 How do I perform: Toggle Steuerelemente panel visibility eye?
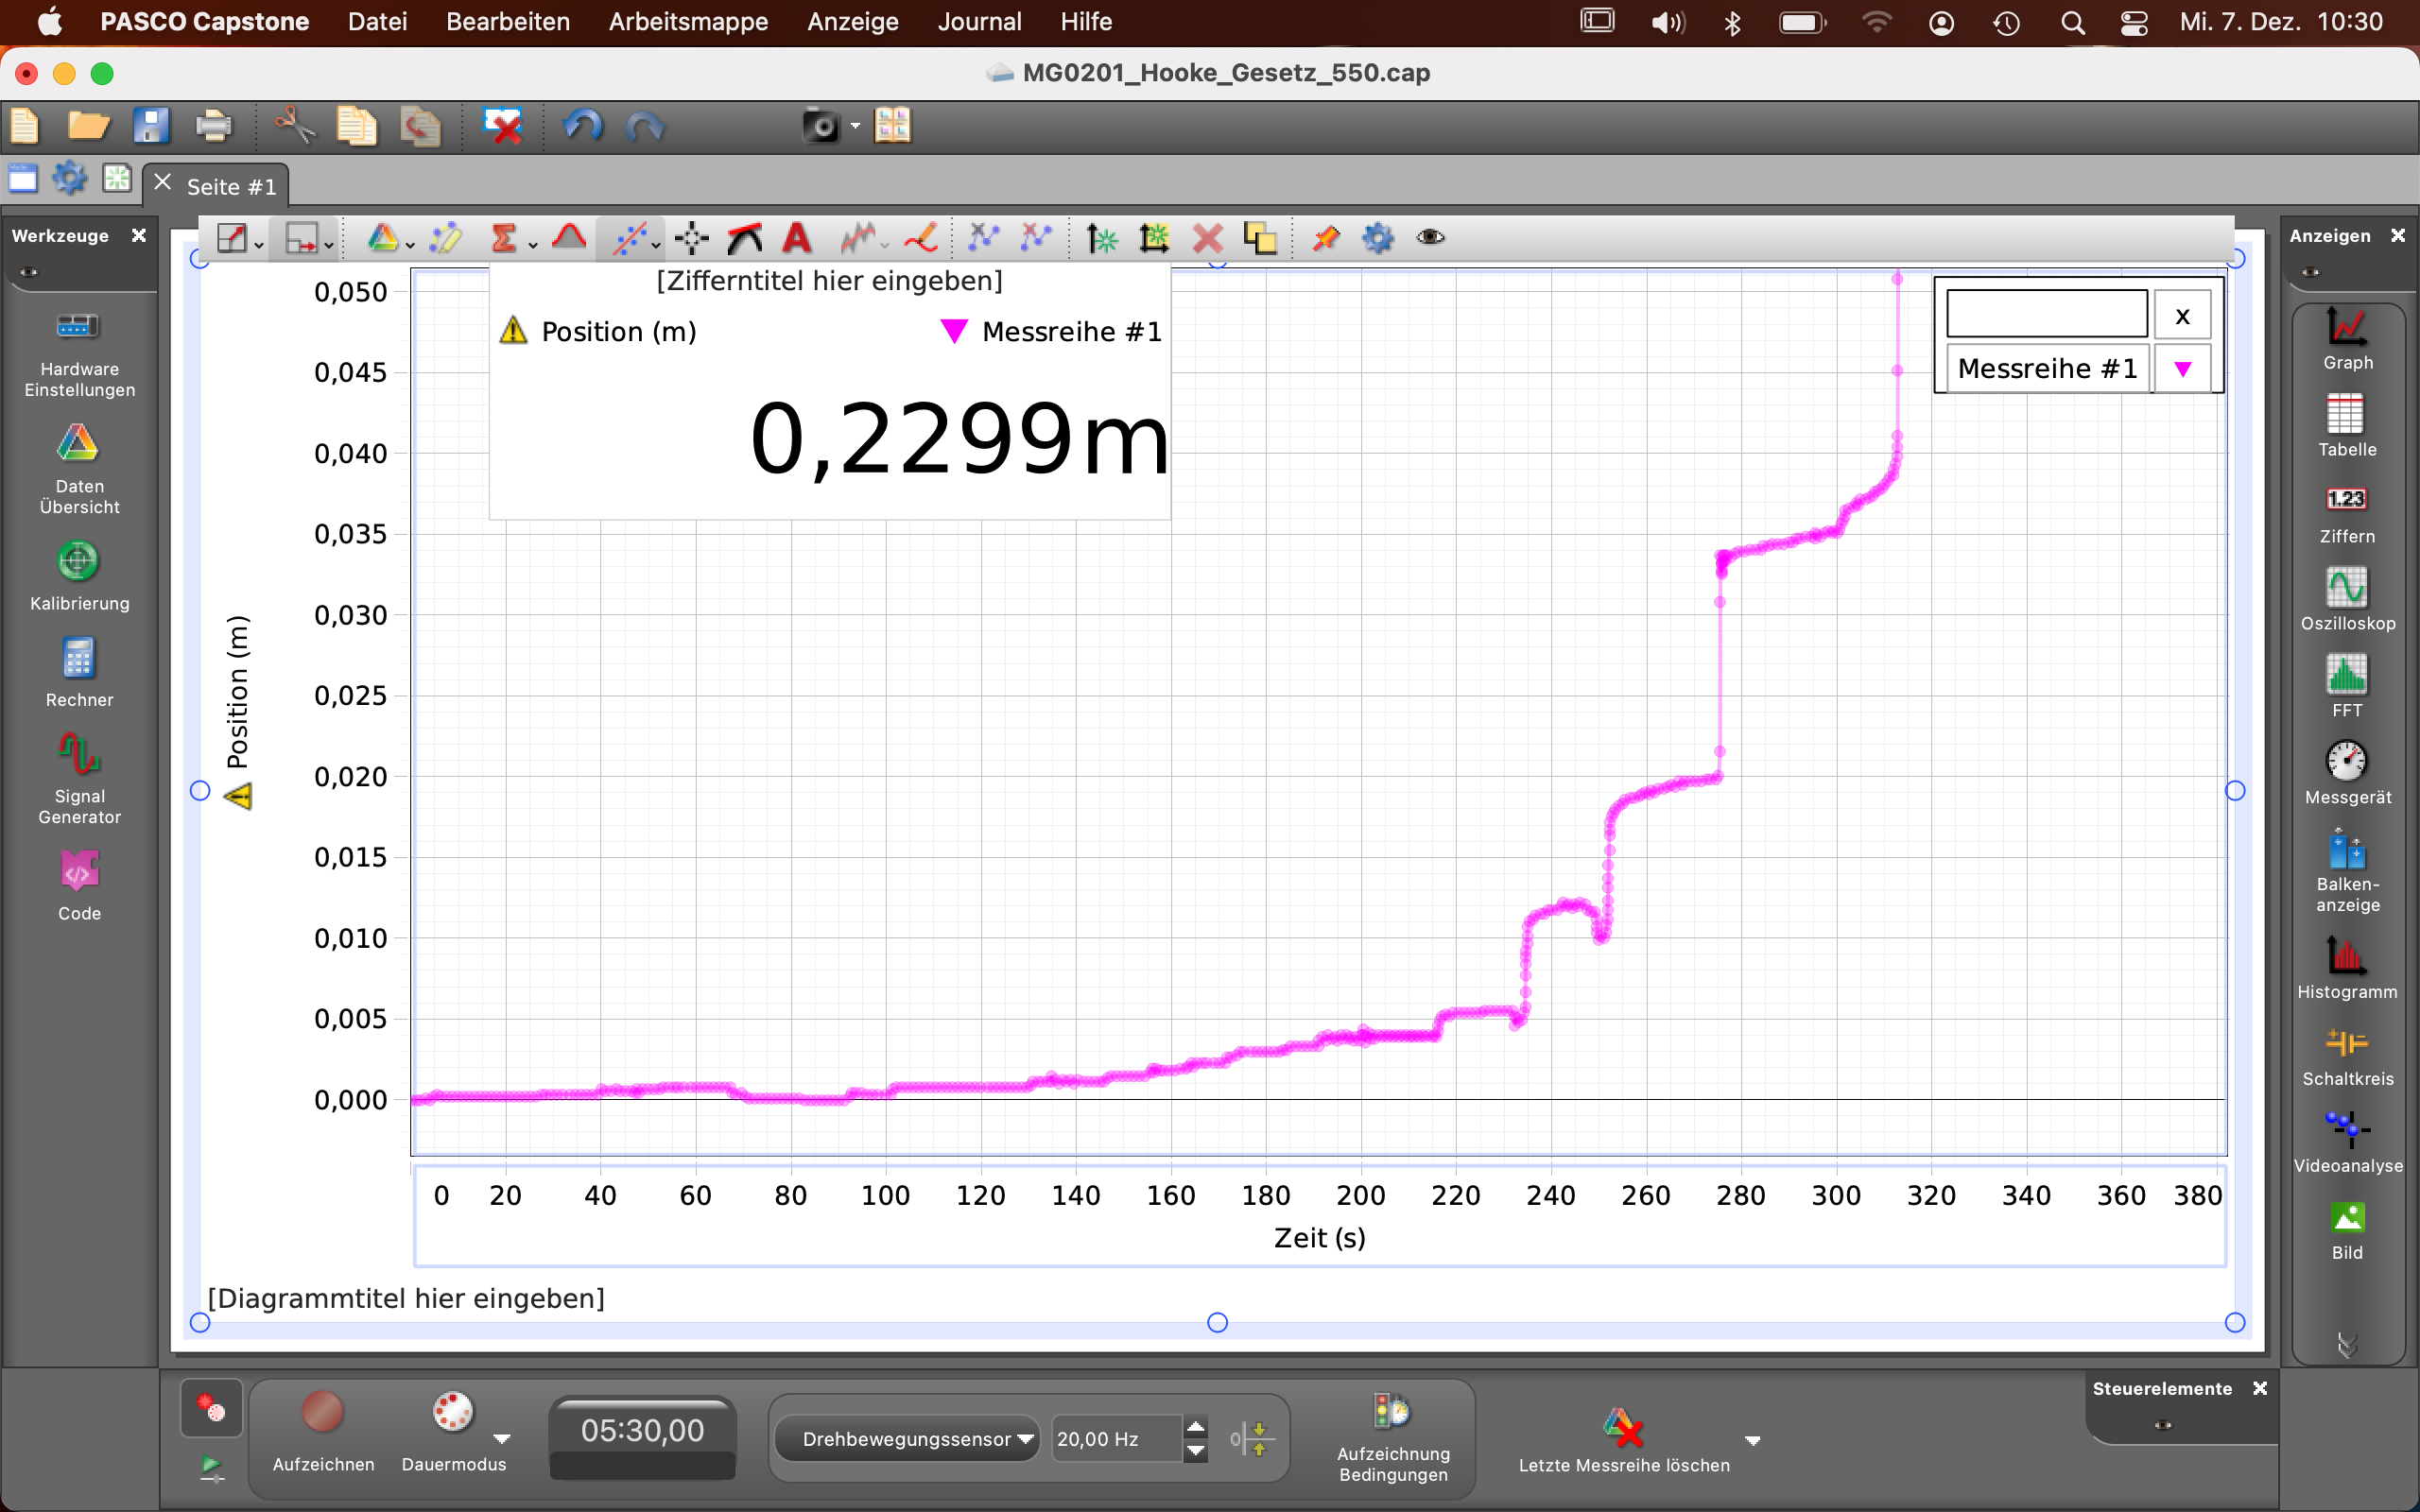pyautogui.click(x=2163, y=1425)
